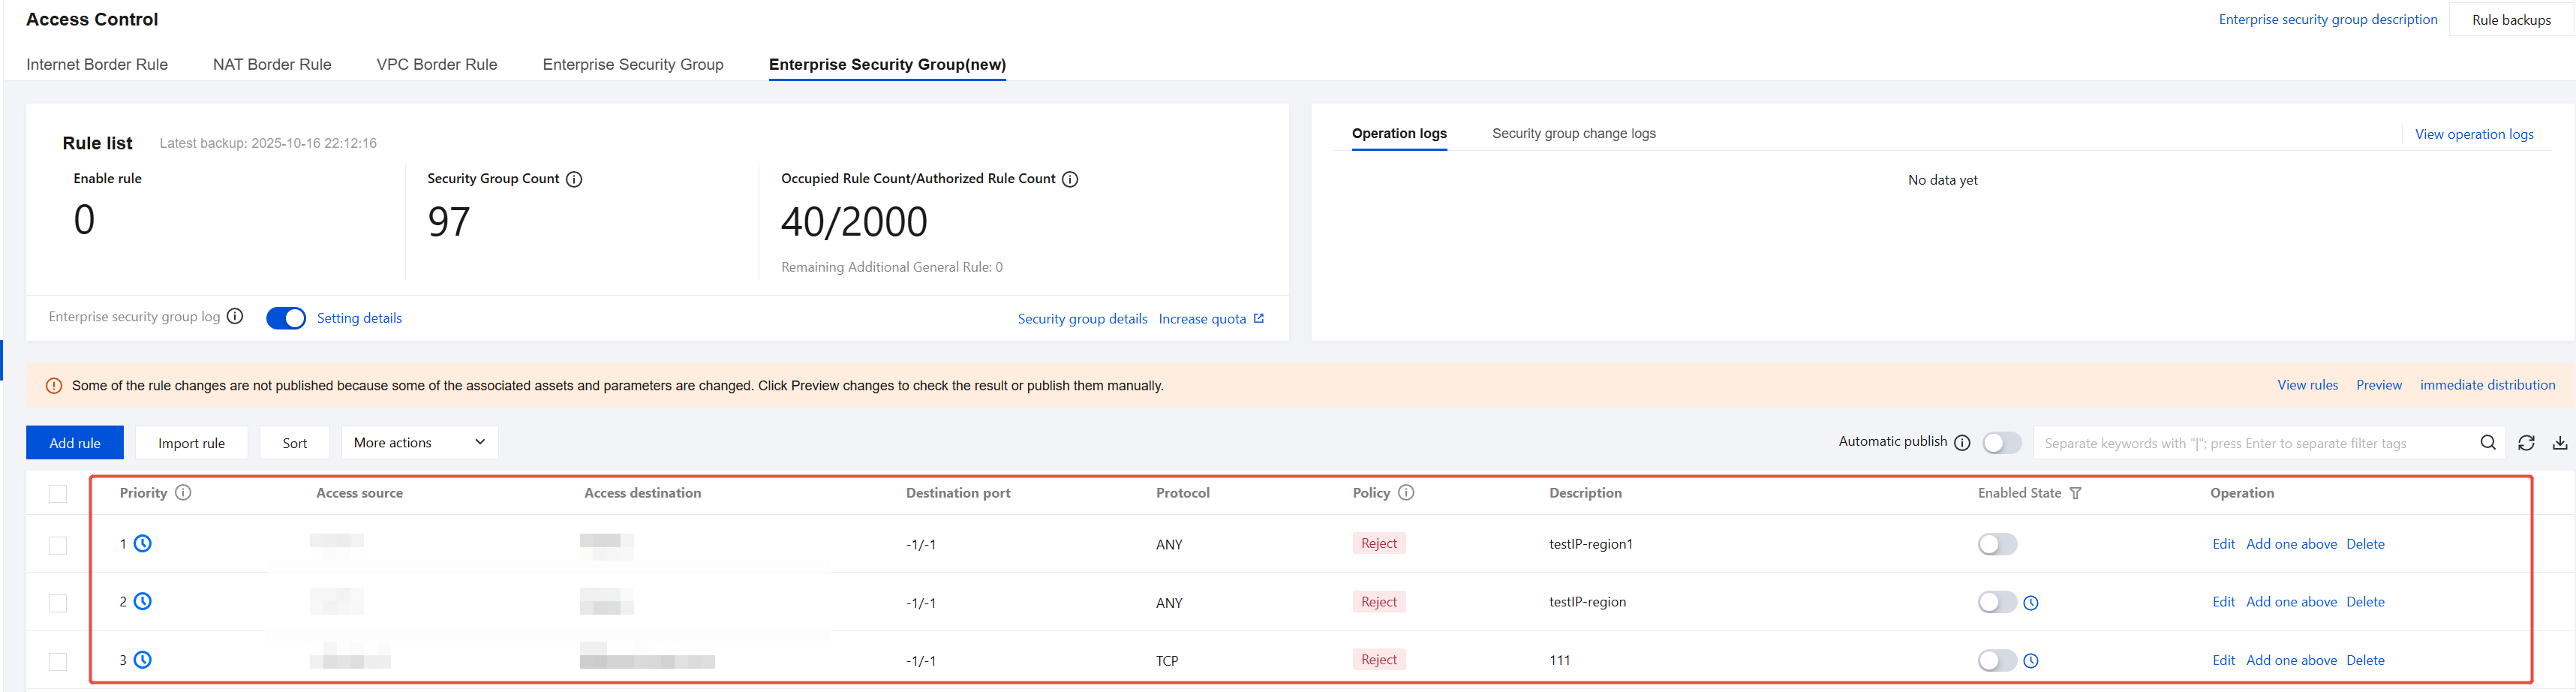
Task: Click the blue Add rule button
Action: [75, 443]
